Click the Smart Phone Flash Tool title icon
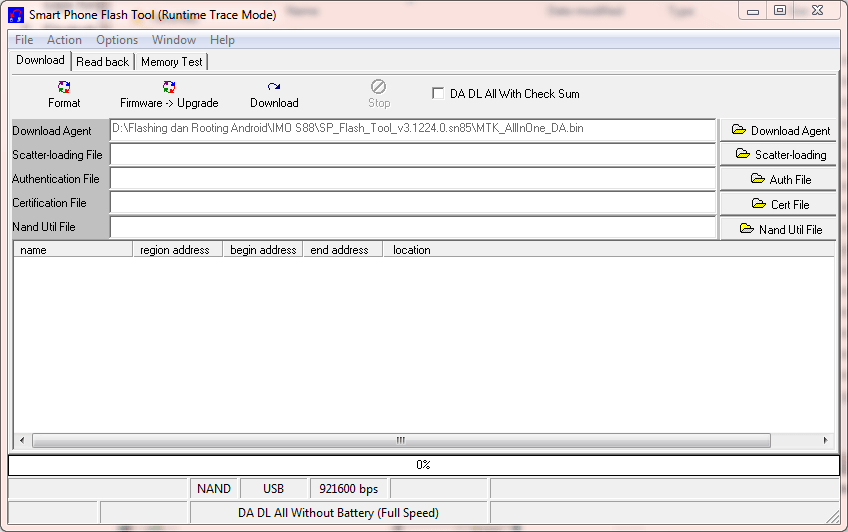Viewport: 848px width, 532px height. pos(16,15)
